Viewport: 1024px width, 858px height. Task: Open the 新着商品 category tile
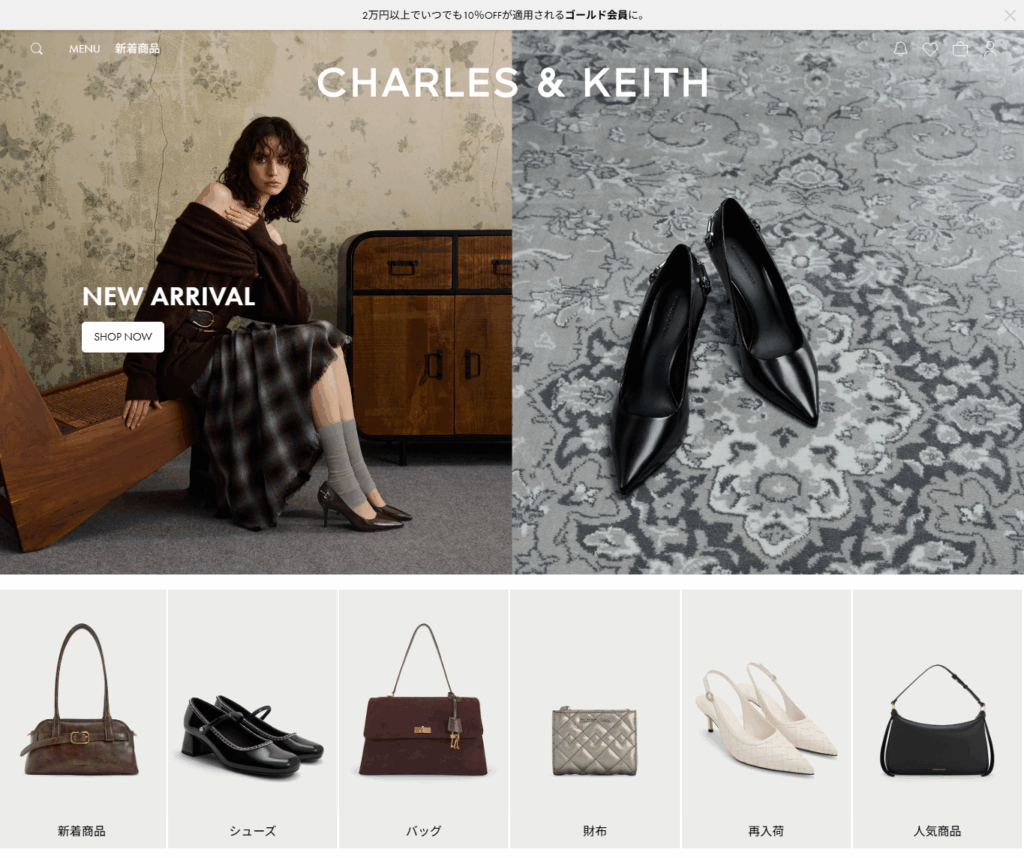point(82,719)
